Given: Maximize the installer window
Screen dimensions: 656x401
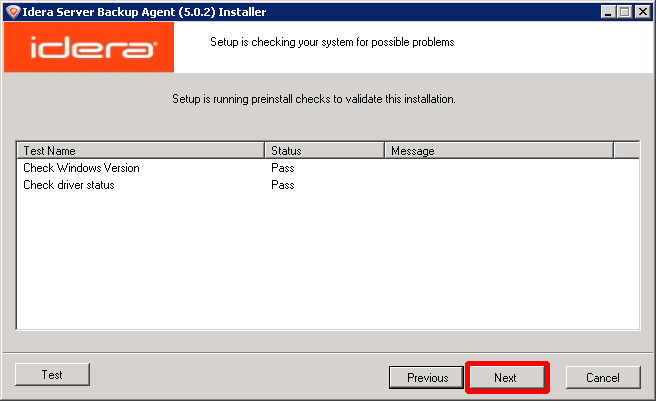Looking at the screenshot, I should [624, 12].
